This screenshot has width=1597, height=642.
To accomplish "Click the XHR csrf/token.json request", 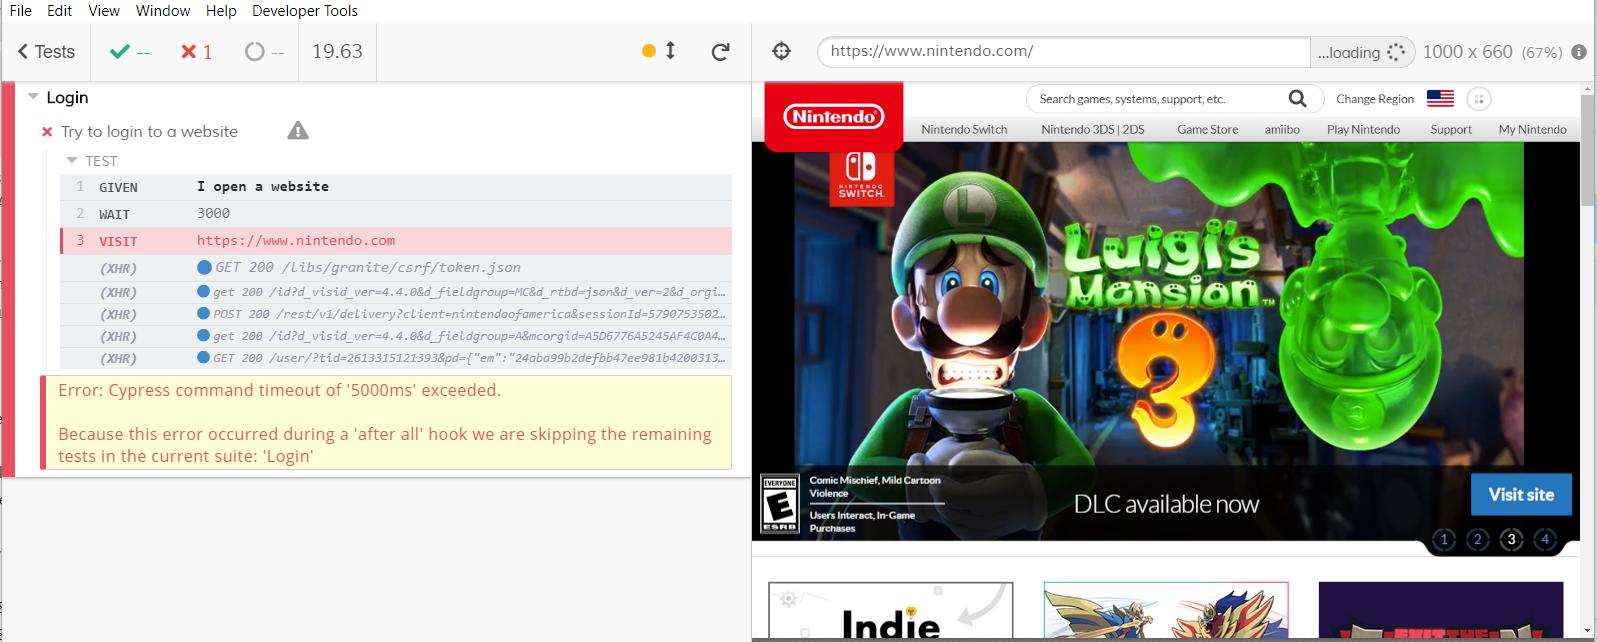I will tap(396, 268).
